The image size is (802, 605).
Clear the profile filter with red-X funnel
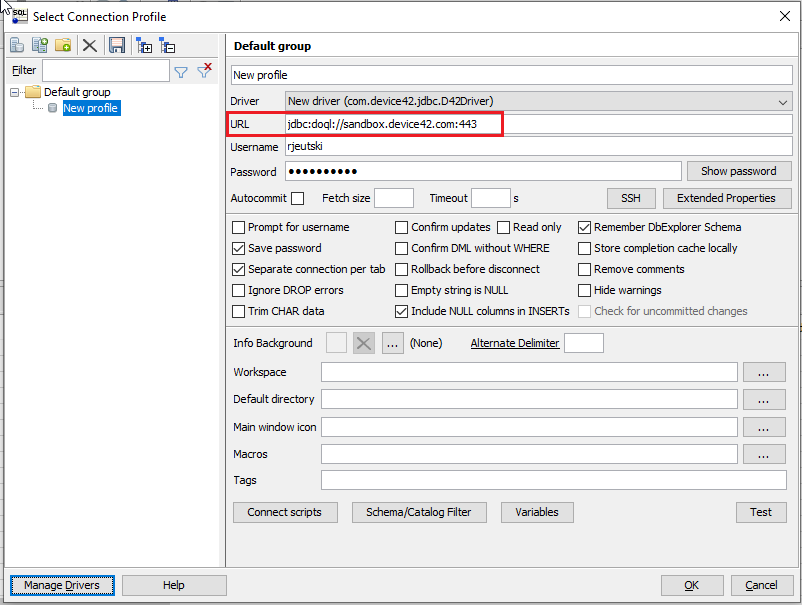(x=204, y=71)
